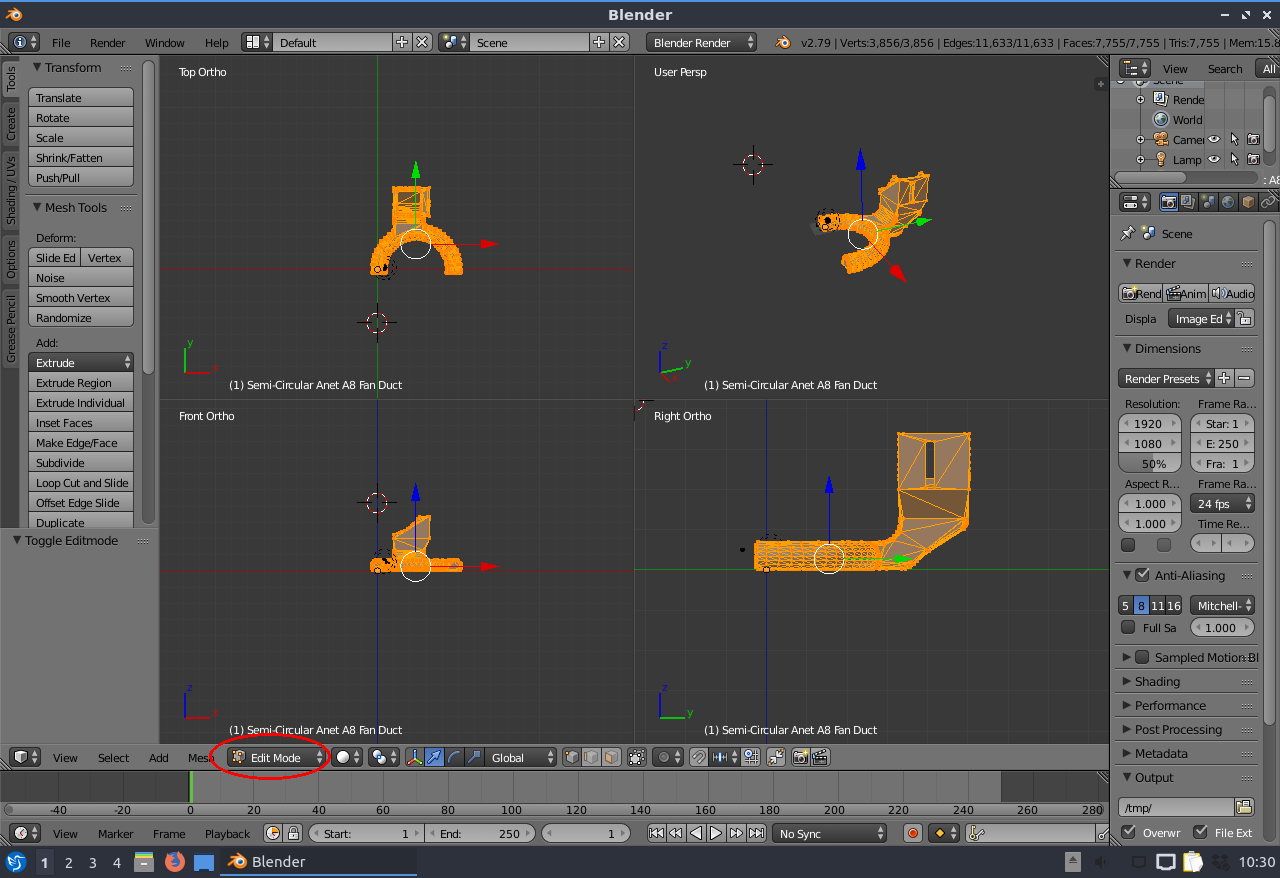This screenshot has height=878, width=1280.
Task: Hide the Lamp using its eye icon
Action: click(1214, 159)
